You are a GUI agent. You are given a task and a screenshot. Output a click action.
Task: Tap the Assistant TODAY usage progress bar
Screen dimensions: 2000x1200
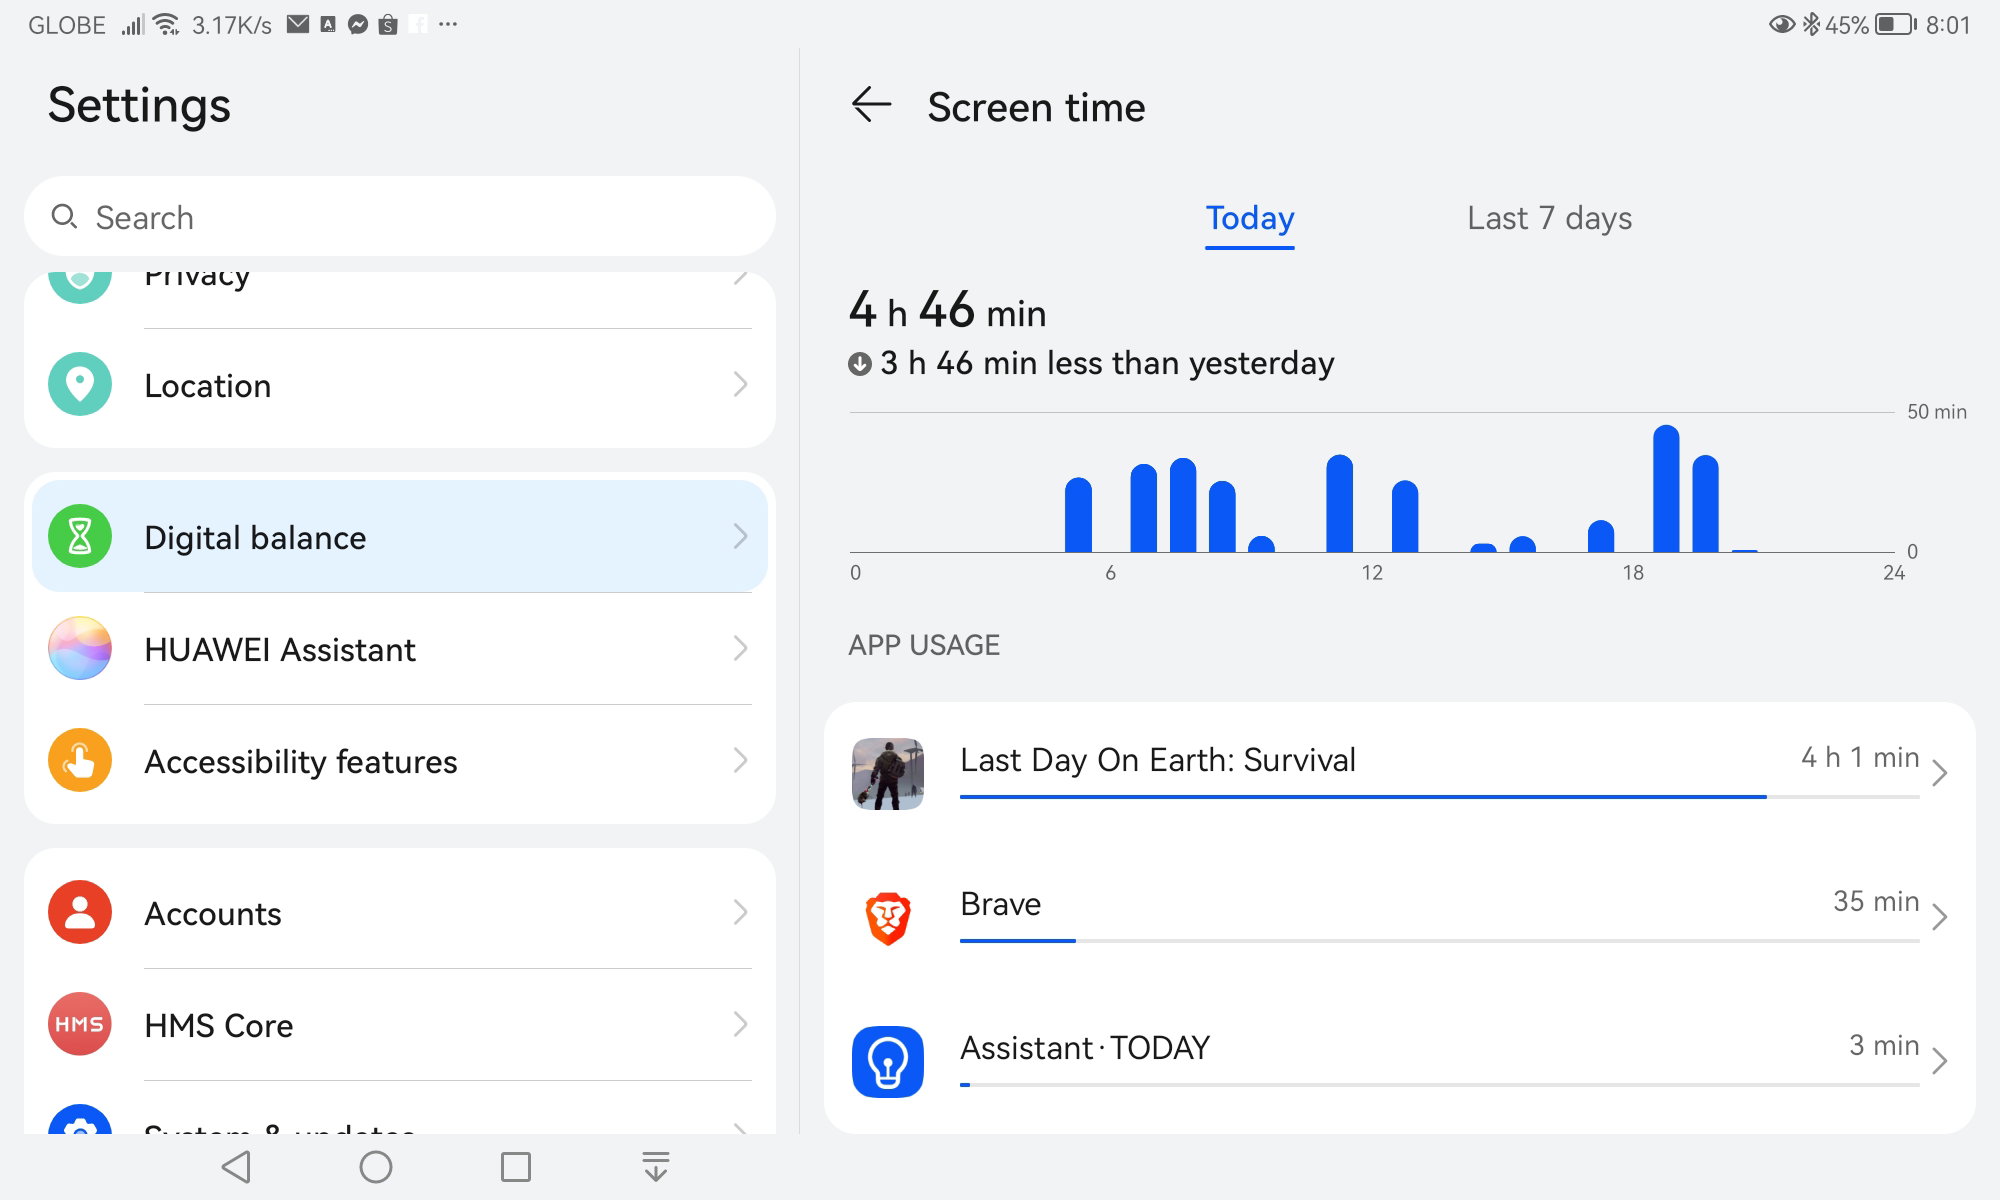point(1440,1085)
